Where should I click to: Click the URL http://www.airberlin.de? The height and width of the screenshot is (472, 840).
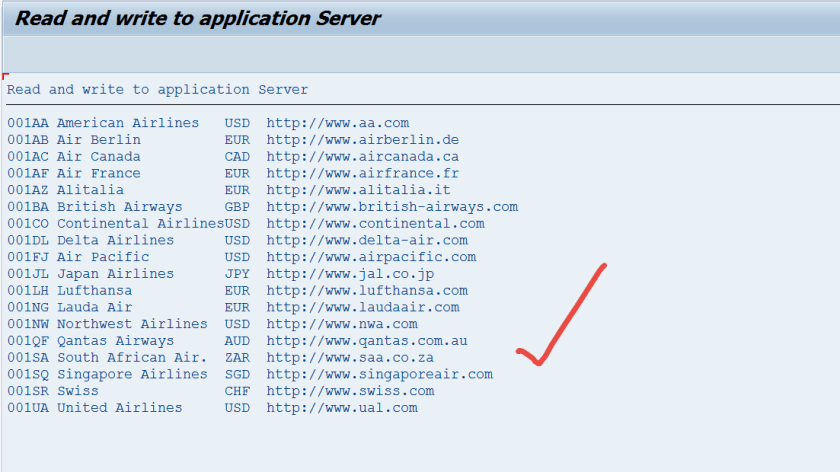click(363, 140)
